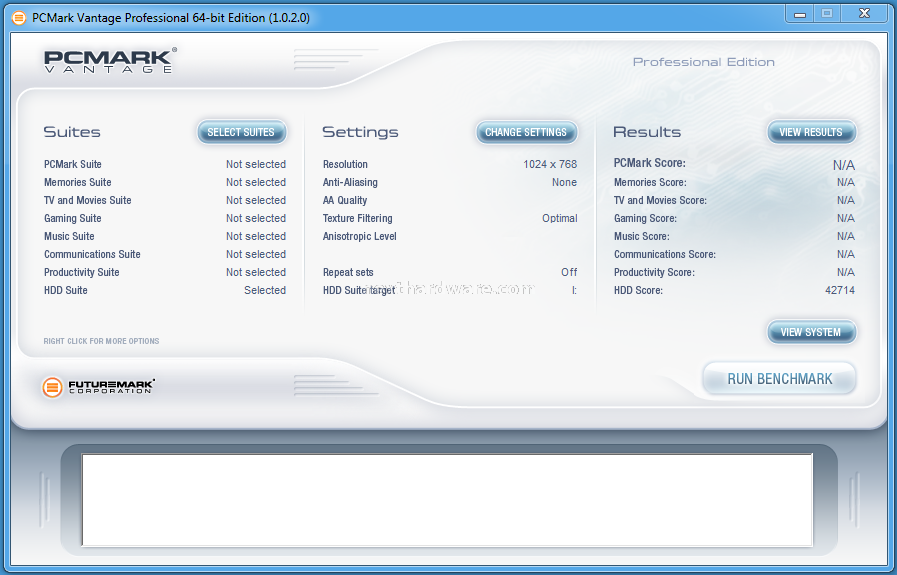
Task: Click 'Gaming Suite' label
Action: click(73, 219)
